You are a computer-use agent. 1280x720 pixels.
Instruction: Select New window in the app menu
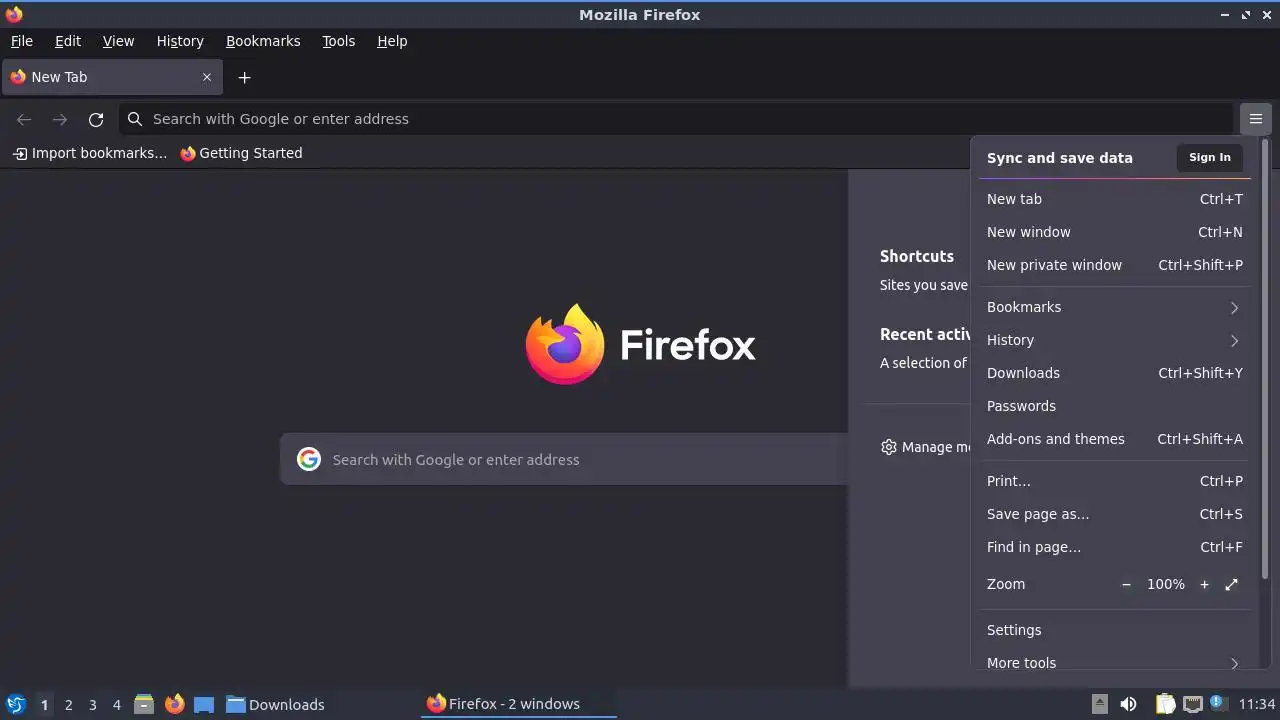point(1113,232)
